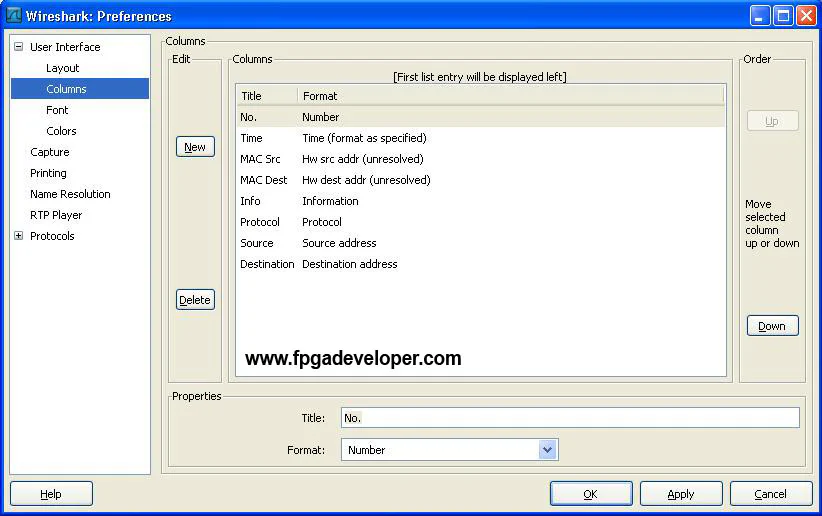Select Layout in the preferences tree
This screenshot has height=516, width=822.
click(62, 68)
